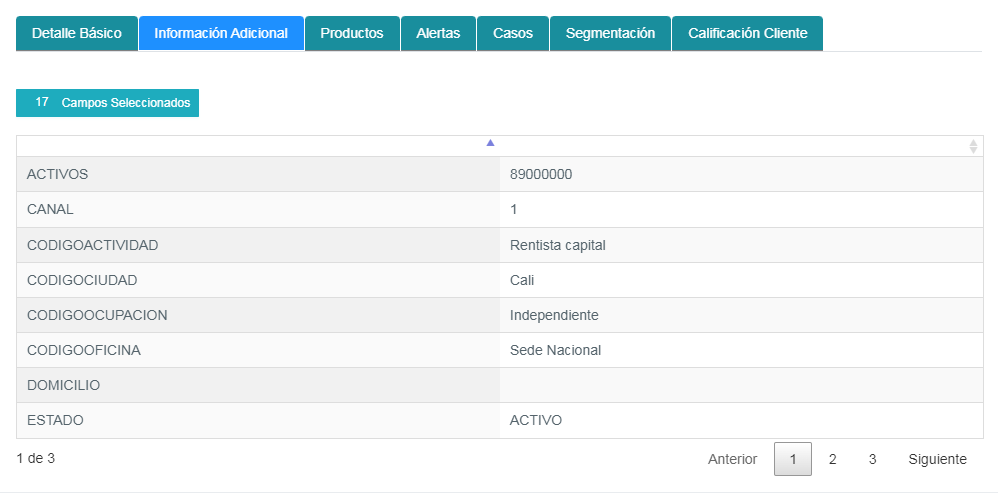The image size is (998, 493).
Task: Open the Alertas tab
Action: tap(438, 33)
